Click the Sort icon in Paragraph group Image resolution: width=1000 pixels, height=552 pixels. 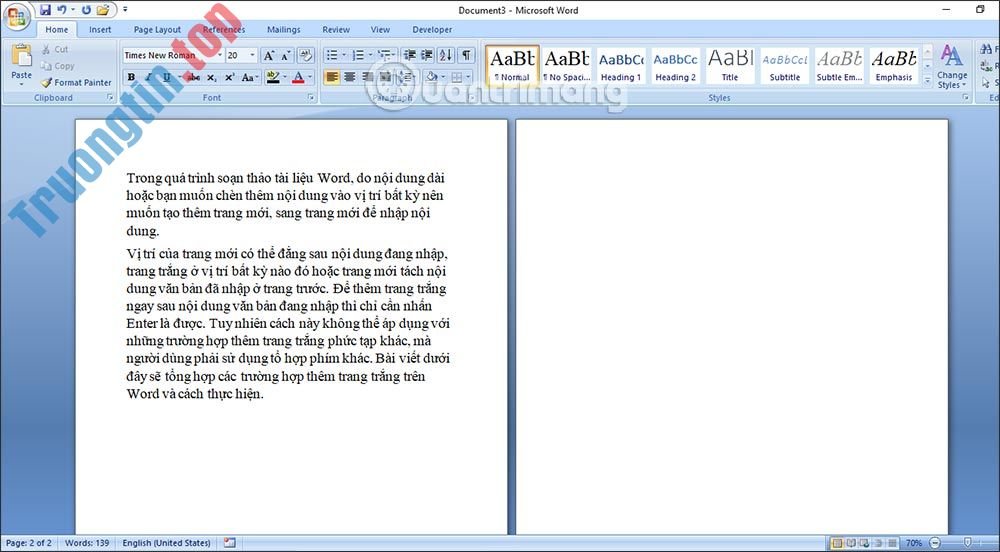coord(445,56)
